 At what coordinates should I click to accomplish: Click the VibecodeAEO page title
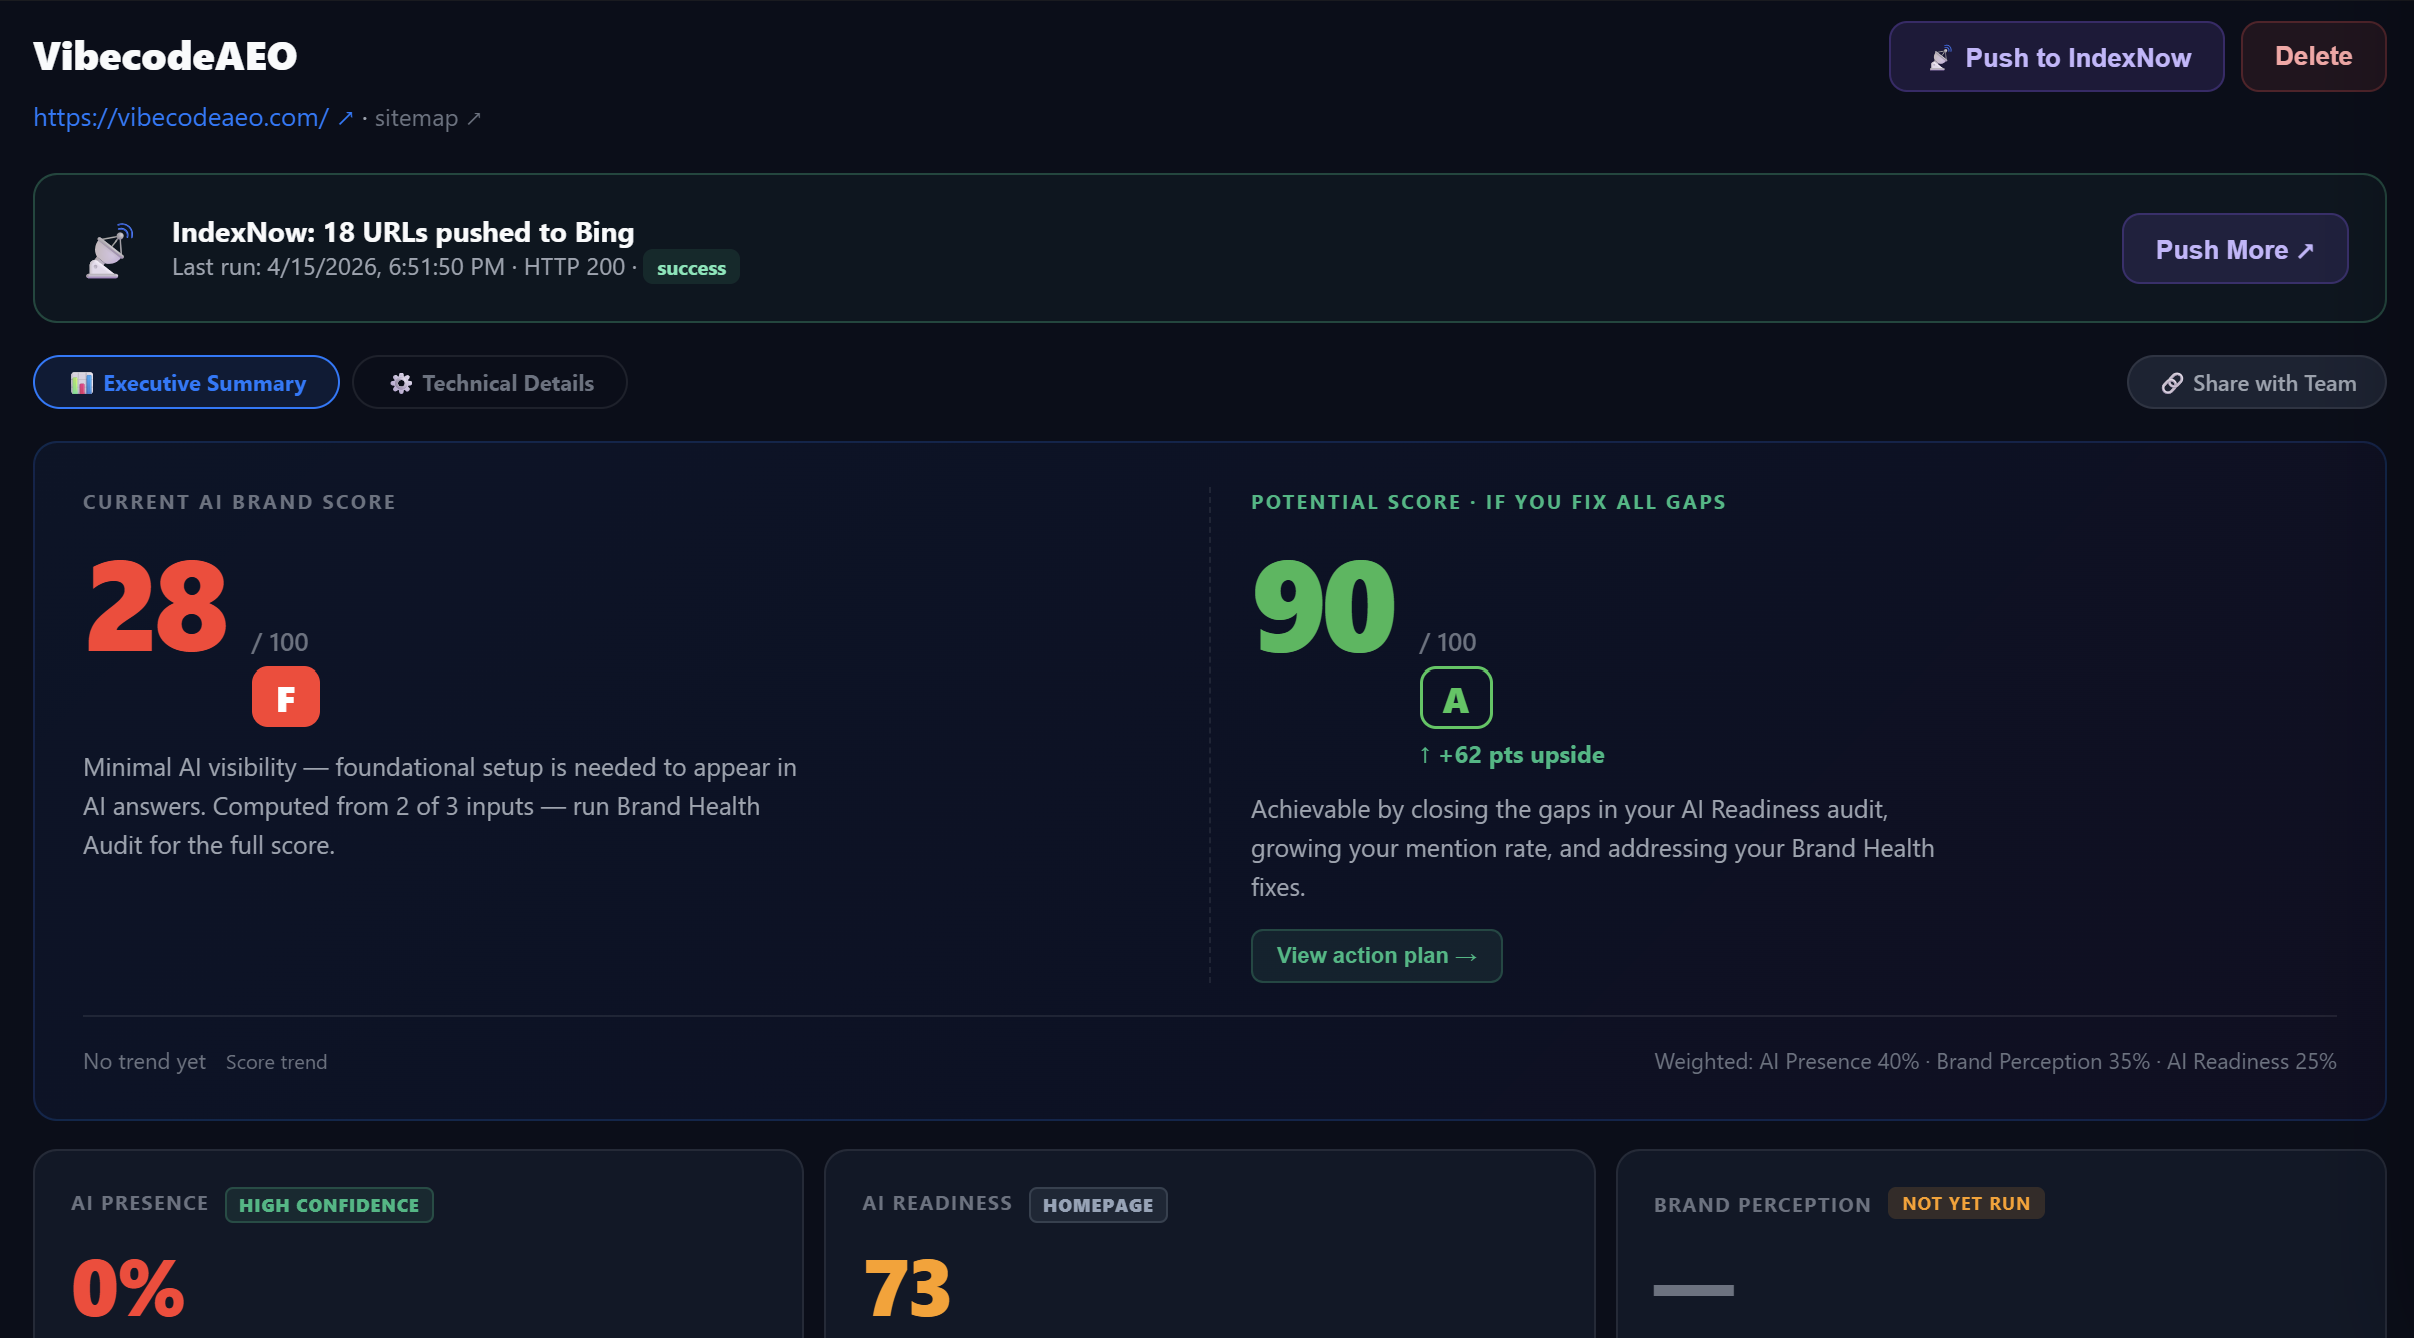click(165, 56)
